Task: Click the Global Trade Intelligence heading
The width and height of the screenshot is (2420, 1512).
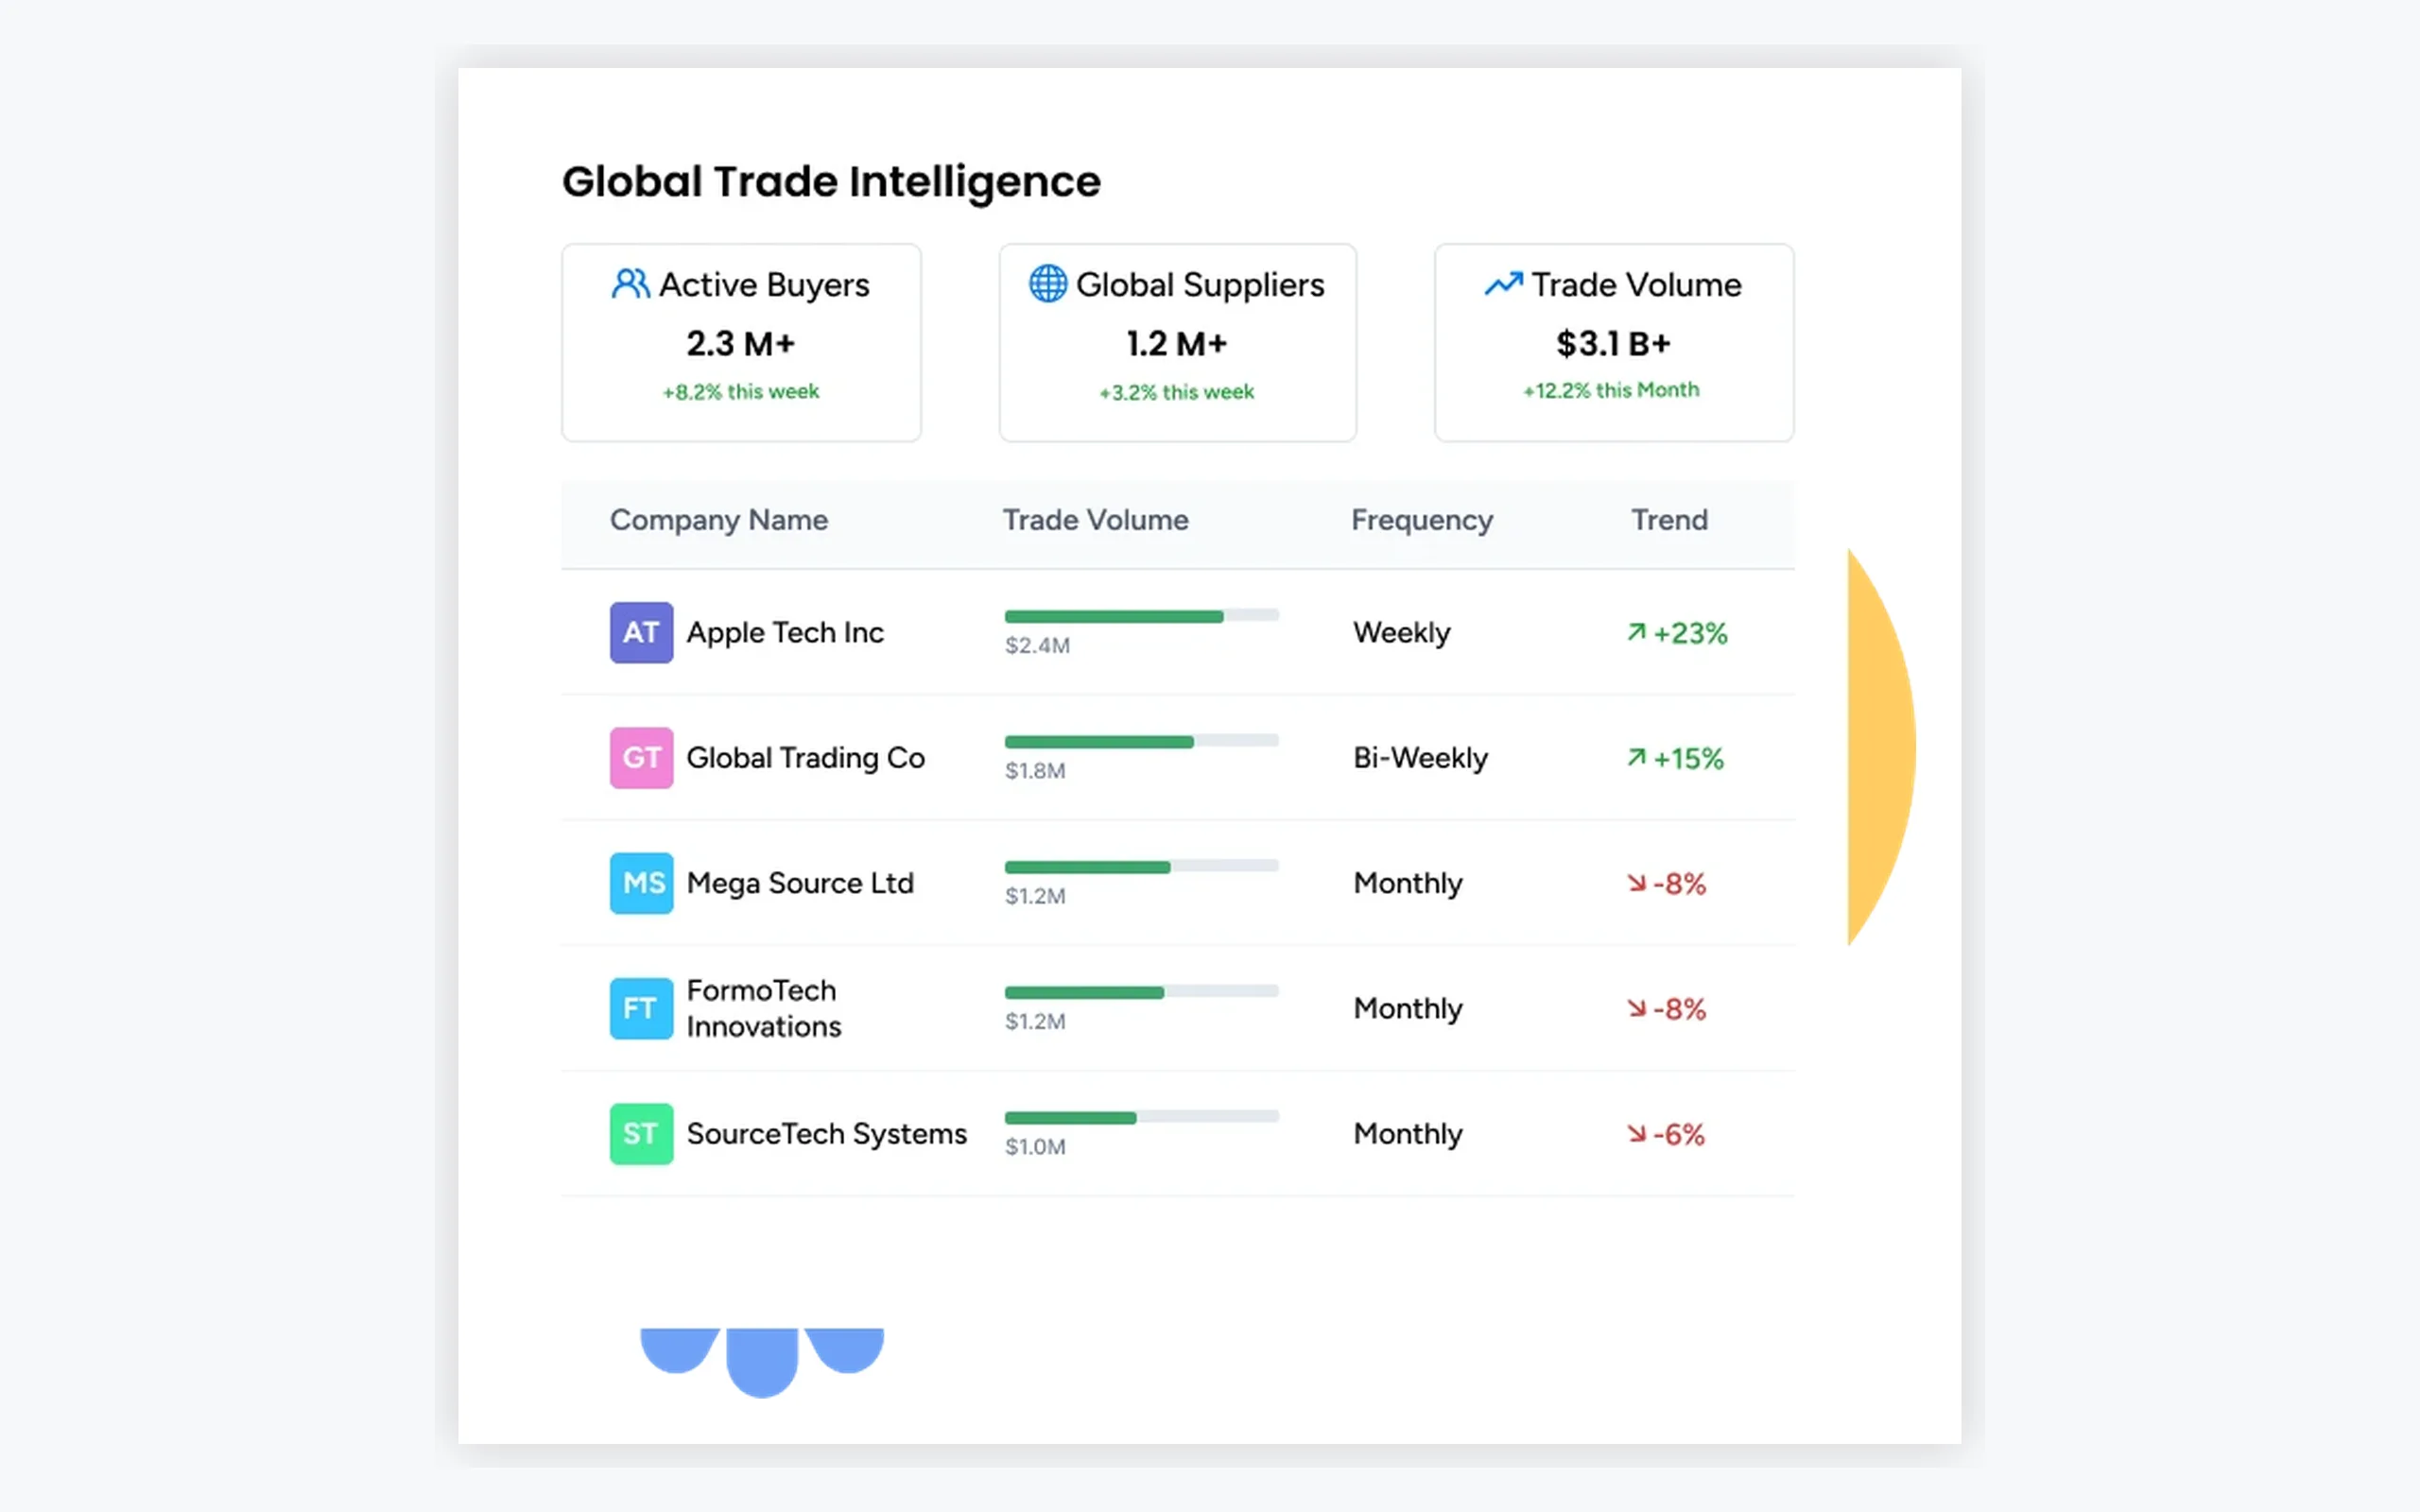Action: pyautogui.click(x=831, y=182)
